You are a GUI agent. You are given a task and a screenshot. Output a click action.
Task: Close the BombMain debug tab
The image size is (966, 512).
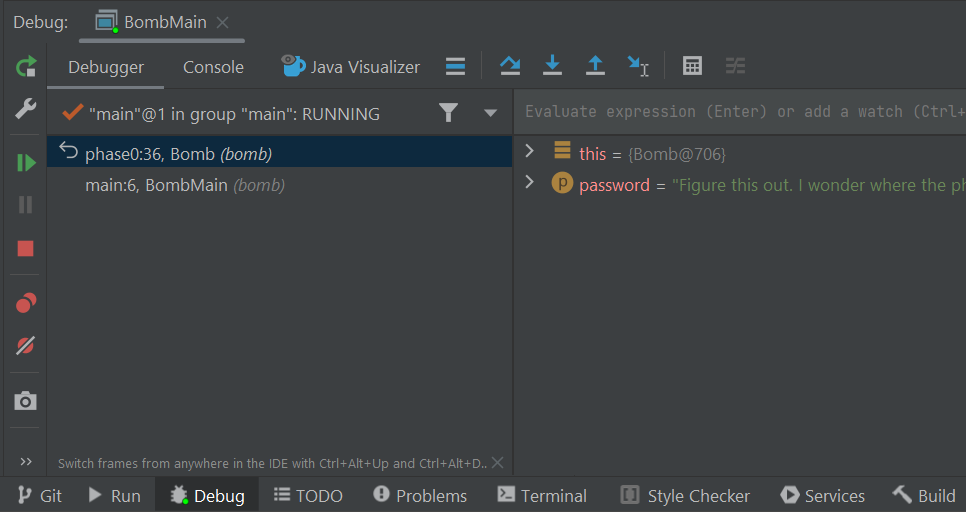pyautogui.click(x=223, y=23)
